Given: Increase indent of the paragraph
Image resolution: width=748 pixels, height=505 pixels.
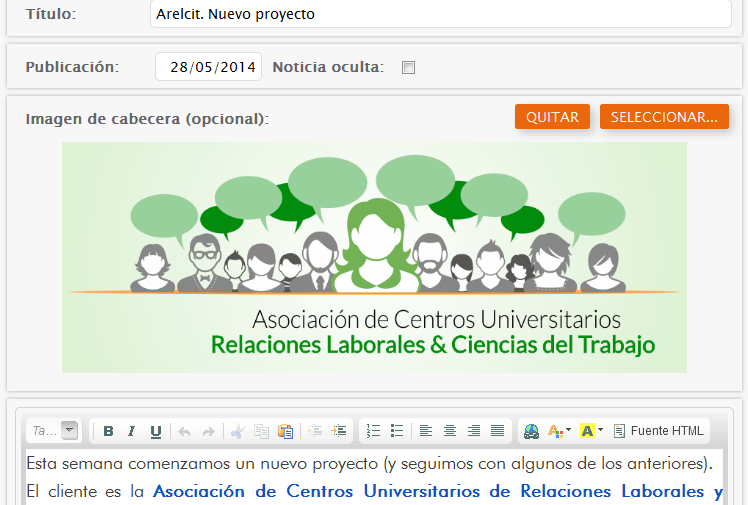Looking at the screenshot, I should click(x=339, y=431).
